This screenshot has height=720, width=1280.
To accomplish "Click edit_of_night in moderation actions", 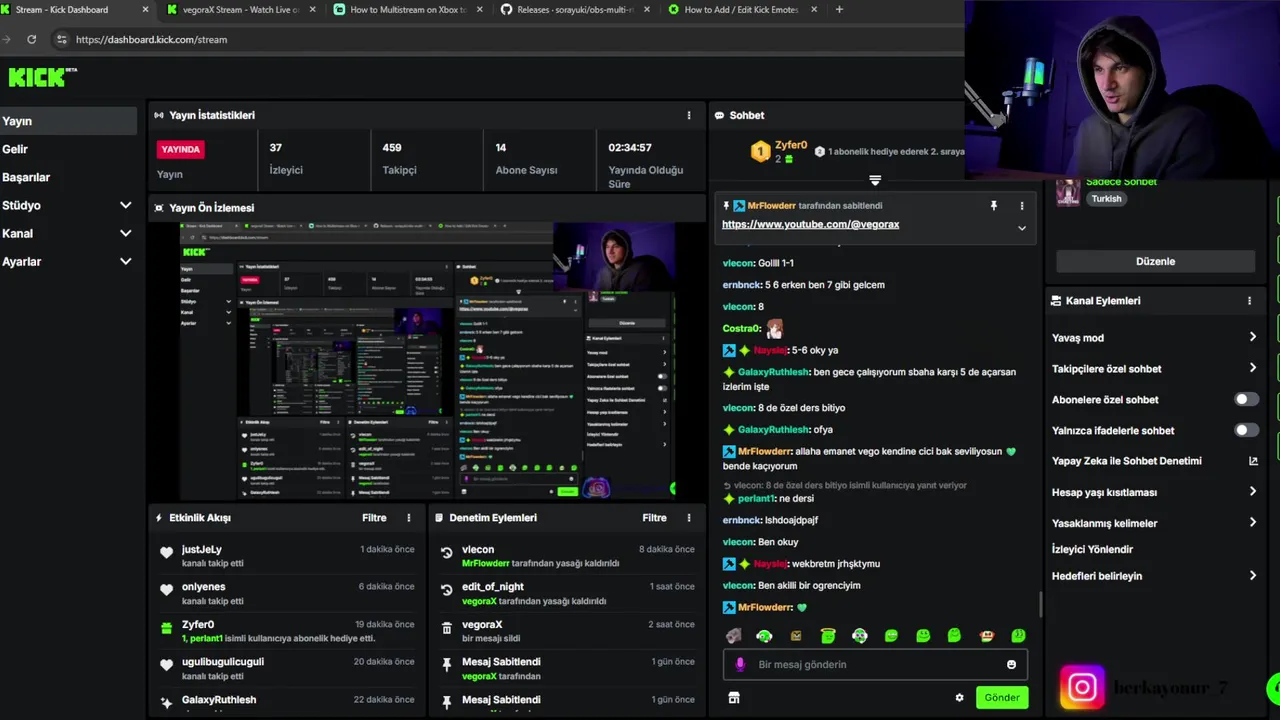I will [492, 587].
